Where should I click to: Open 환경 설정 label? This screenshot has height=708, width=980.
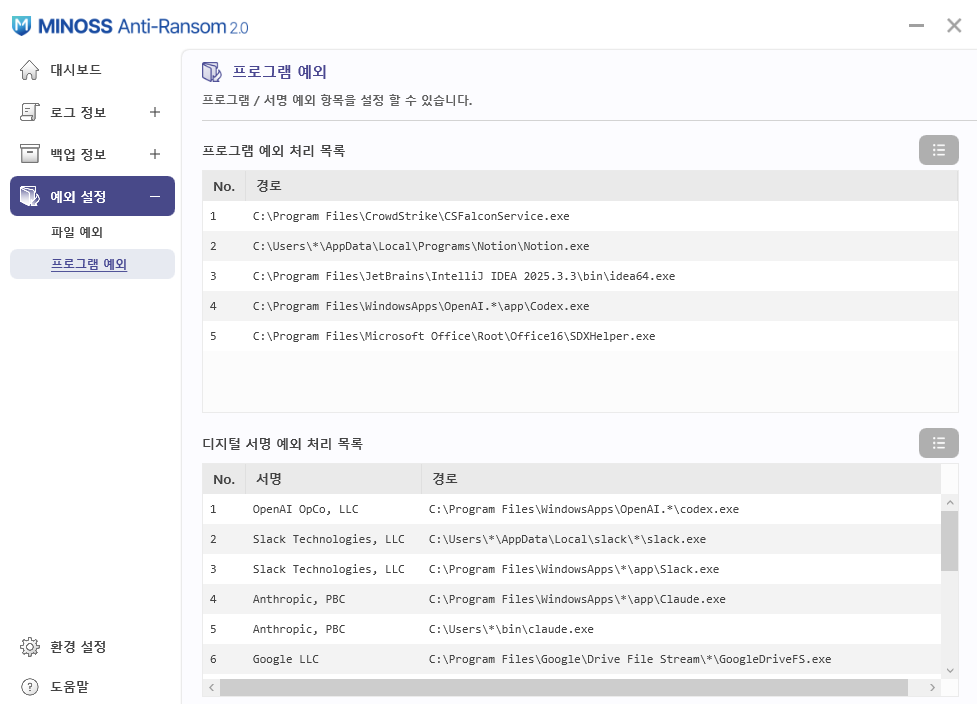coord(78,648)
